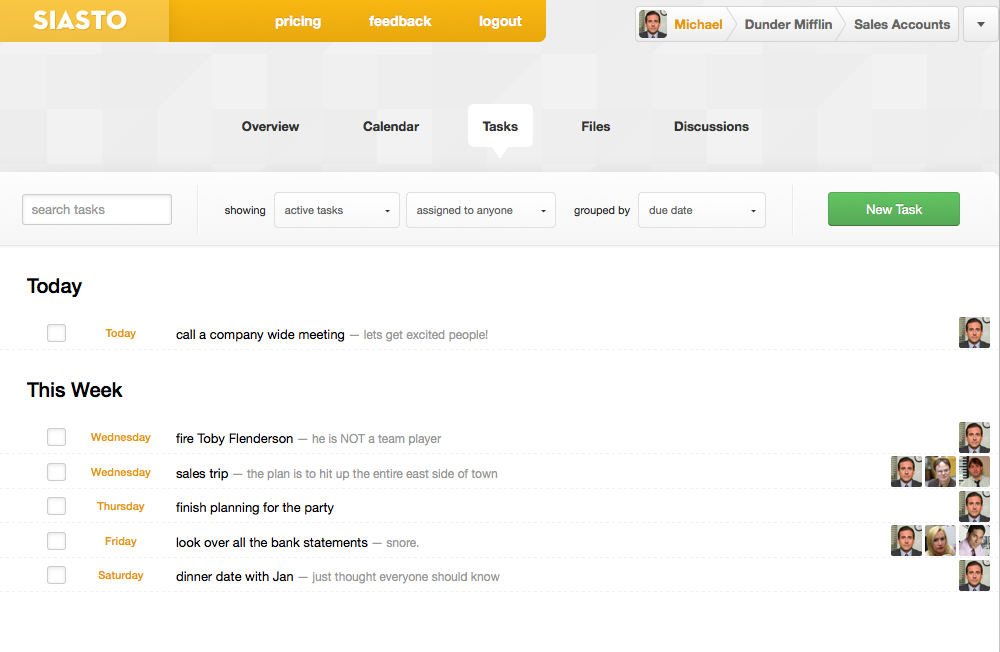This screenshot has width=1000, height=652.
Task: Tick the checkbox for dinner date with Jan
Action: 57,575
